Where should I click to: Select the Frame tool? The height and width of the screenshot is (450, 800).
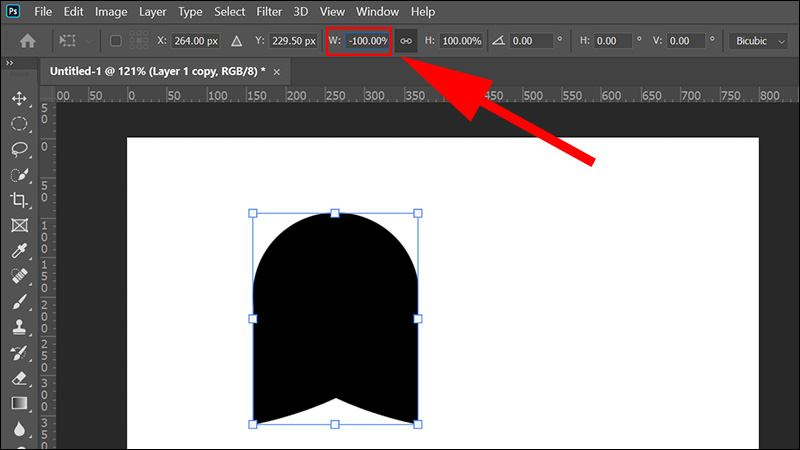tap(19, 226)
